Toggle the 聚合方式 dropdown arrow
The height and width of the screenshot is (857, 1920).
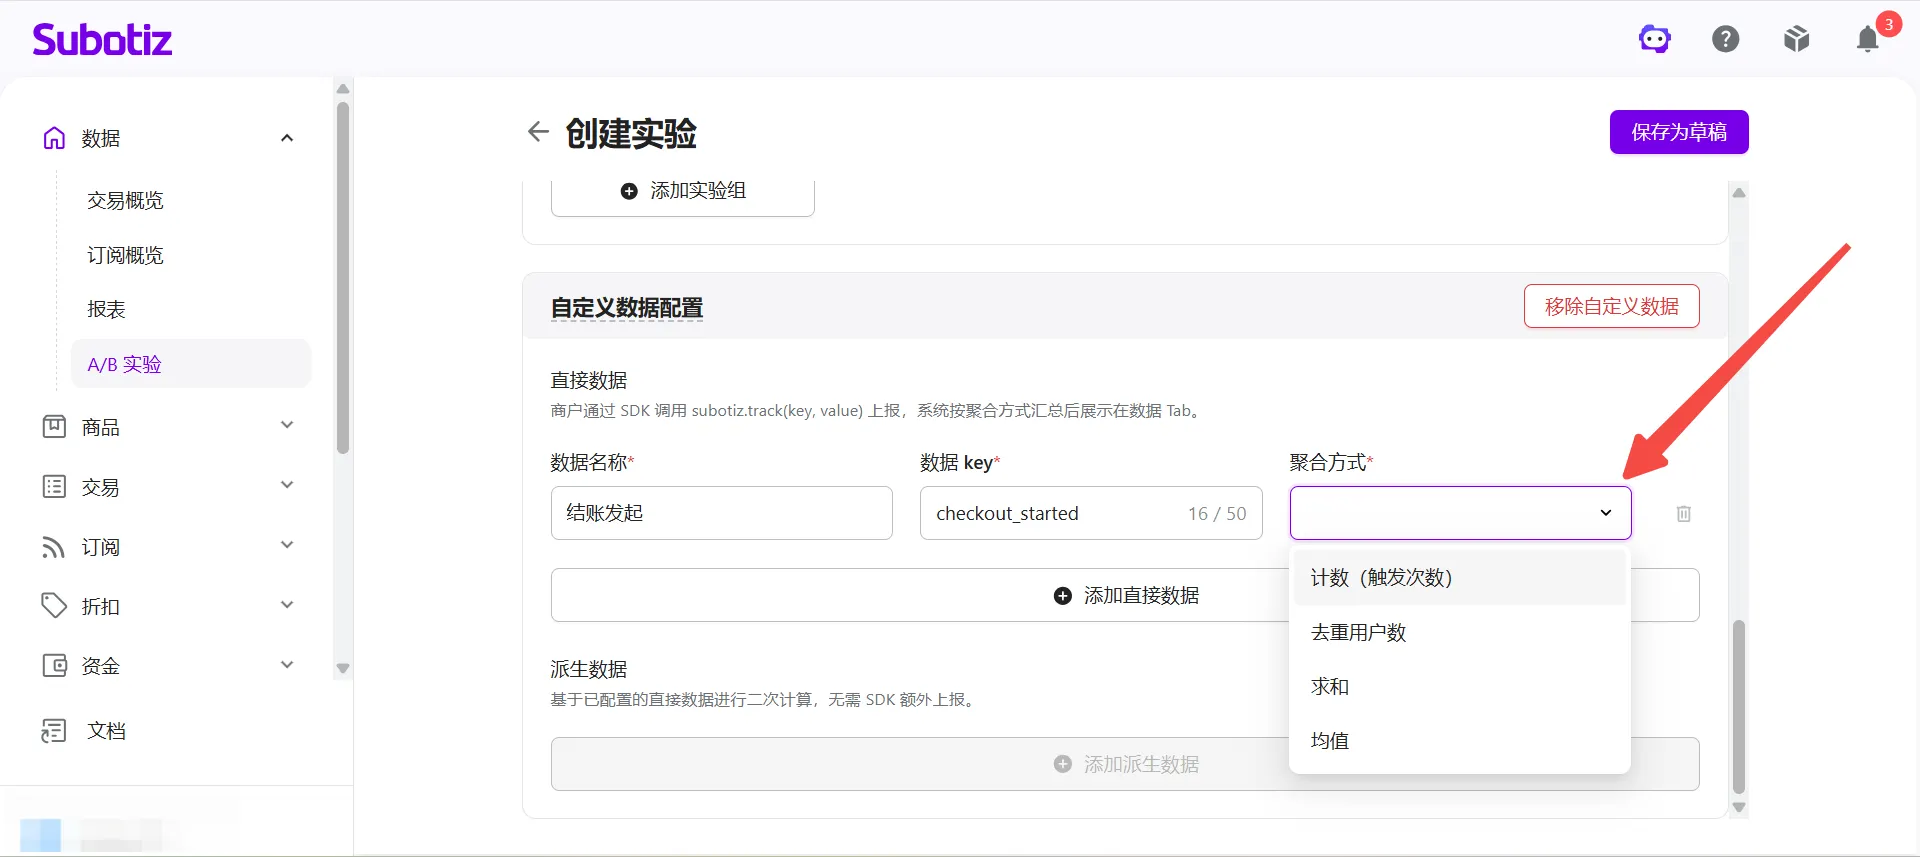tap(1606, 513)
